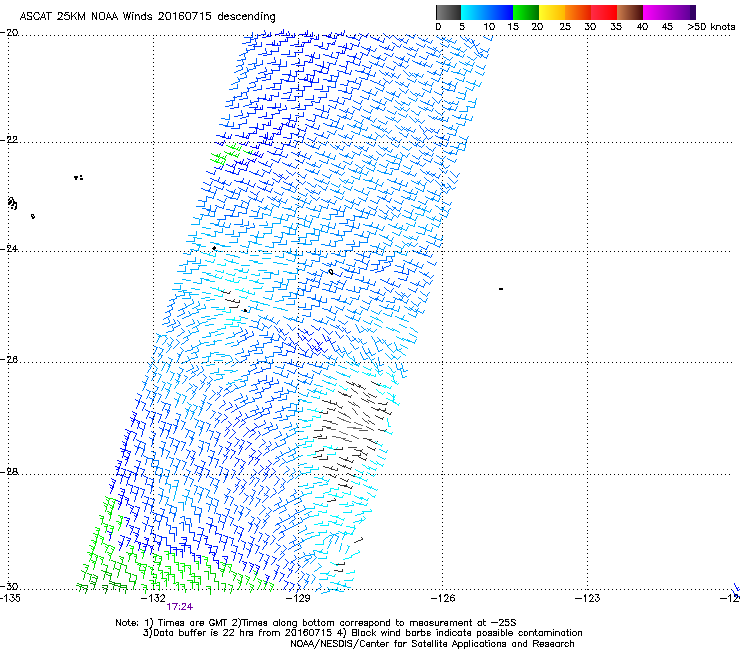Viewport: 740px width, 650px height.
Task: Click the green 15-20 knots legend color
Action: click(526, 12)
